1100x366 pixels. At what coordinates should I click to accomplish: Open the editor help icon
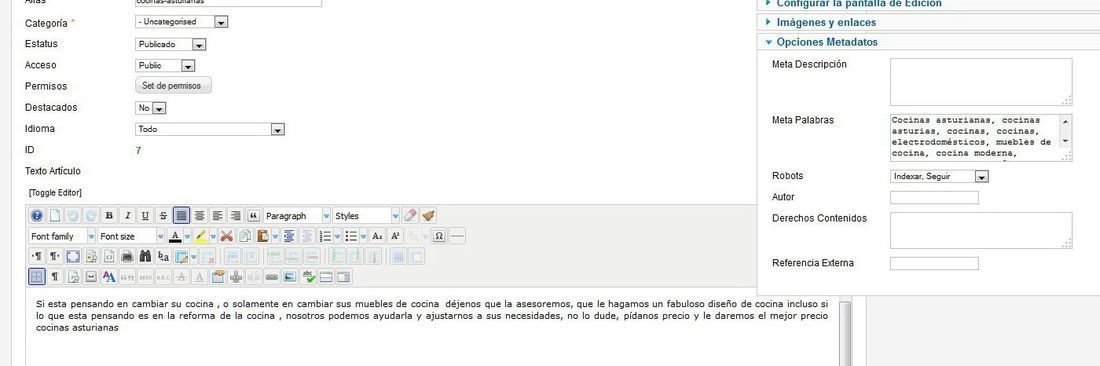pos(37,216)
